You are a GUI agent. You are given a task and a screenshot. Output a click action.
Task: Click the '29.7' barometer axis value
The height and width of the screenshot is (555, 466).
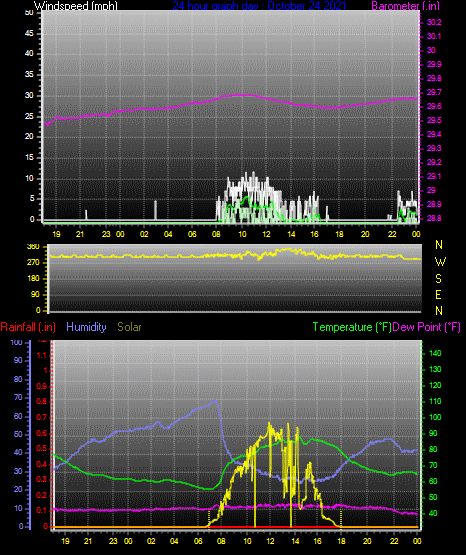(x=434, y=92)
